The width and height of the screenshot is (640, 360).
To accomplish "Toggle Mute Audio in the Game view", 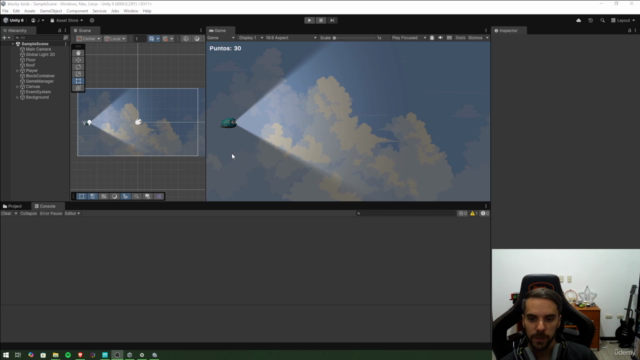I will click(440, 38).
